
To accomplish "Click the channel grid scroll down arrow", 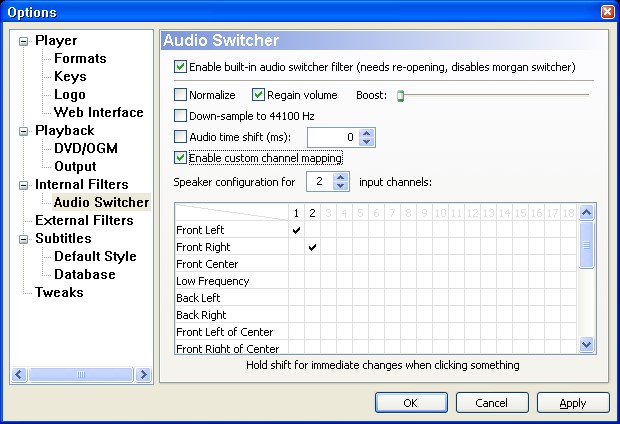I will pos(586,344).
